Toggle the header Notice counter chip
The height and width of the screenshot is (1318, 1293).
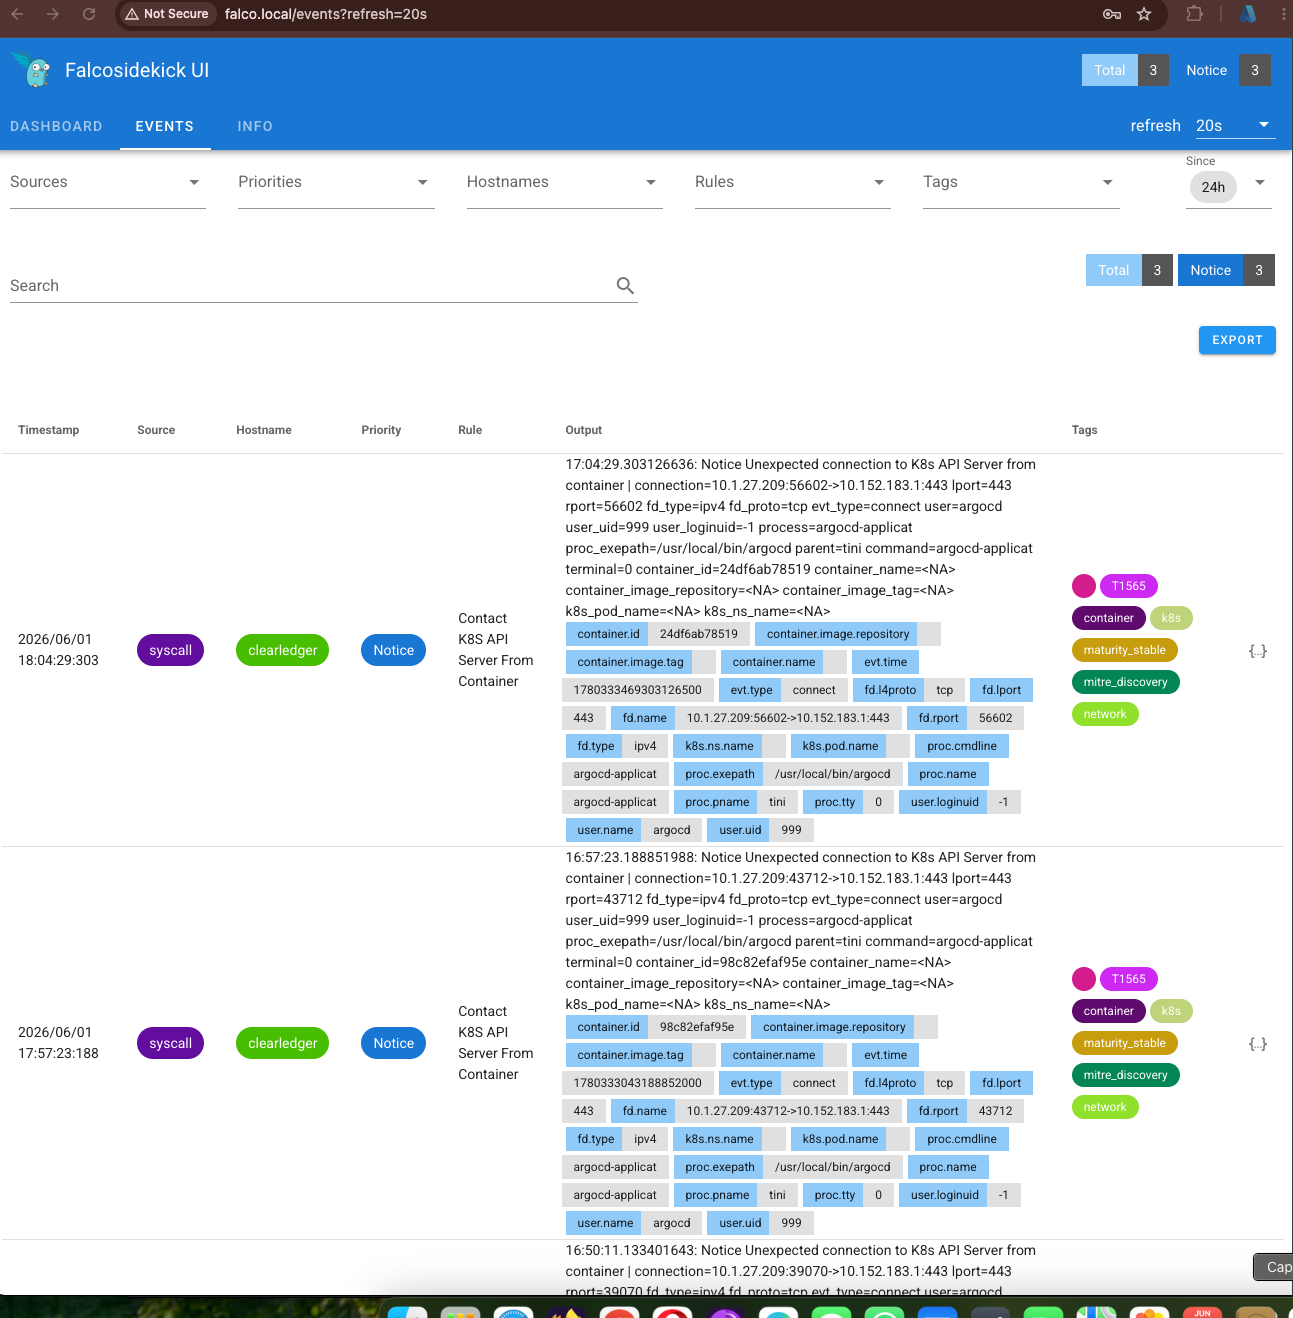pyautogui.click(x=1222, y=70)
